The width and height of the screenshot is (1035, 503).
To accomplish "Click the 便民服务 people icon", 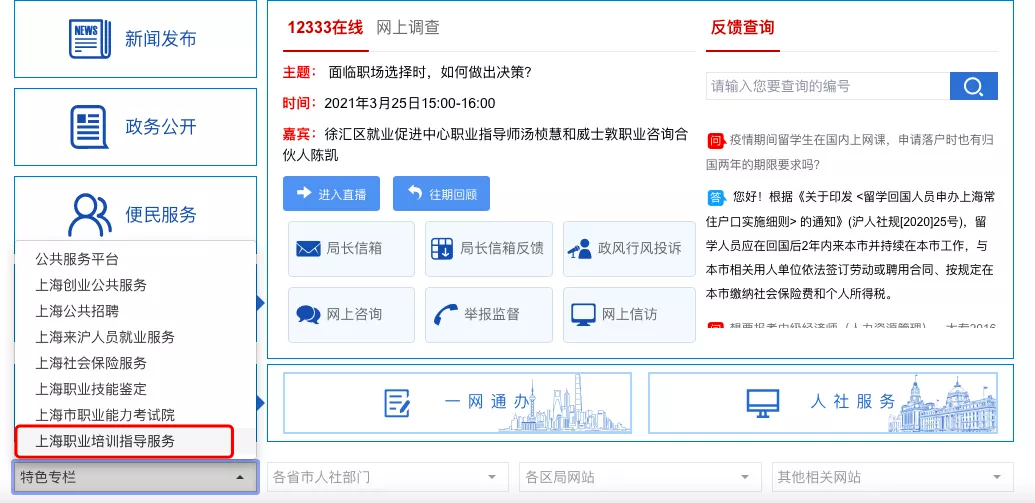I will click(x=88, y=214).
